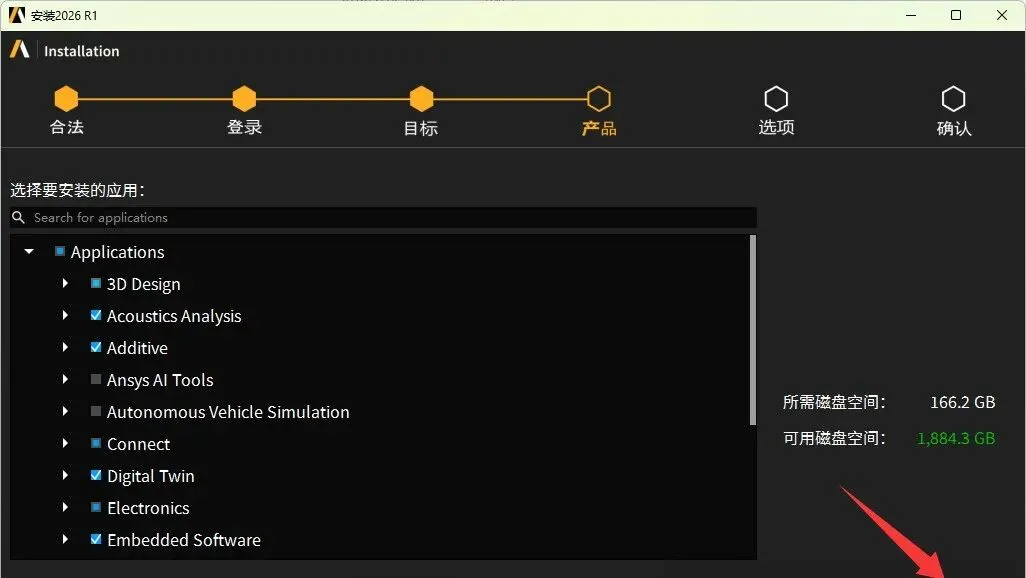Click the 目标 step hexagon icon
1026x578 pixels.
(x=421, y=99)
